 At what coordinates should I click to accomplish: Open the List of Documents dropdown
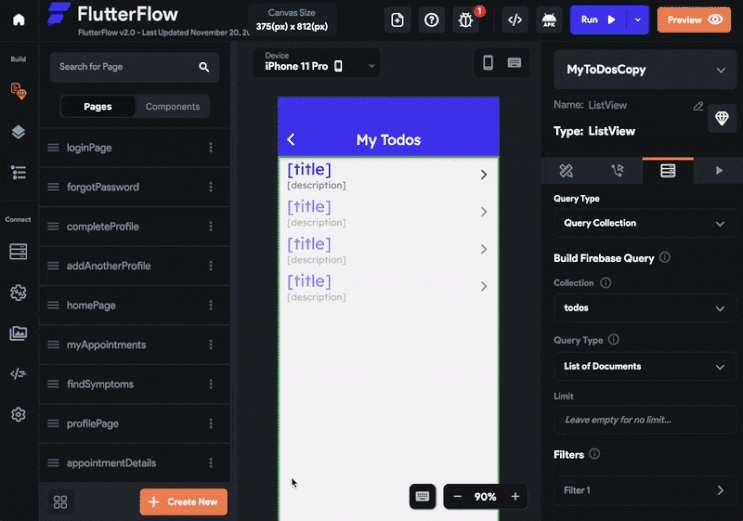(645, 366)
